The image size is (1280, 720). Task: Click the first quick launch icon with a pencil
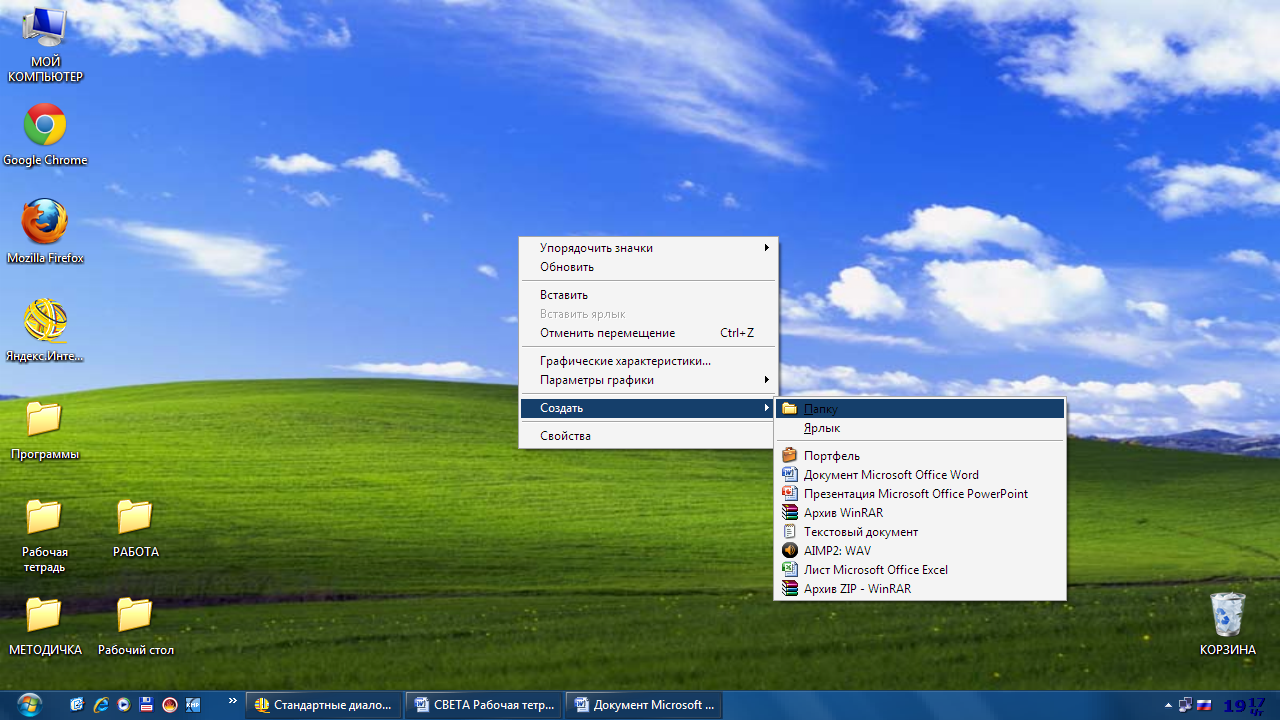pyautogui.click(x=78, y=705)
